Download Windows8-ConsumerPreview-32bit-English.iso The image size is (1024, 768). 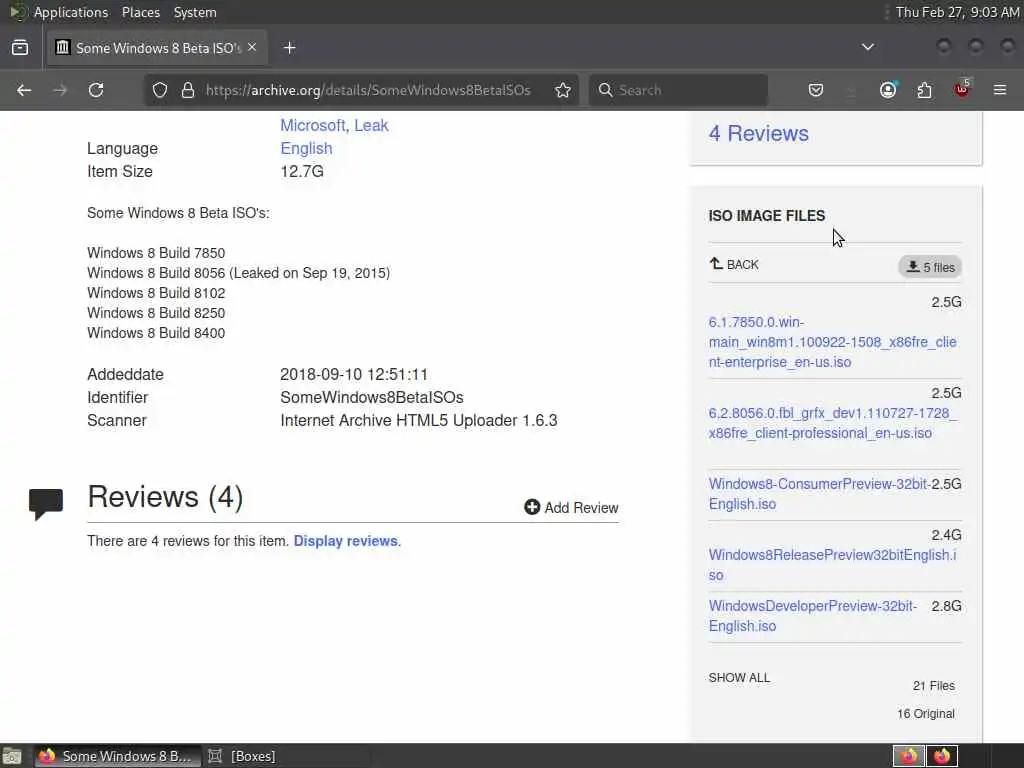[819, 494]
